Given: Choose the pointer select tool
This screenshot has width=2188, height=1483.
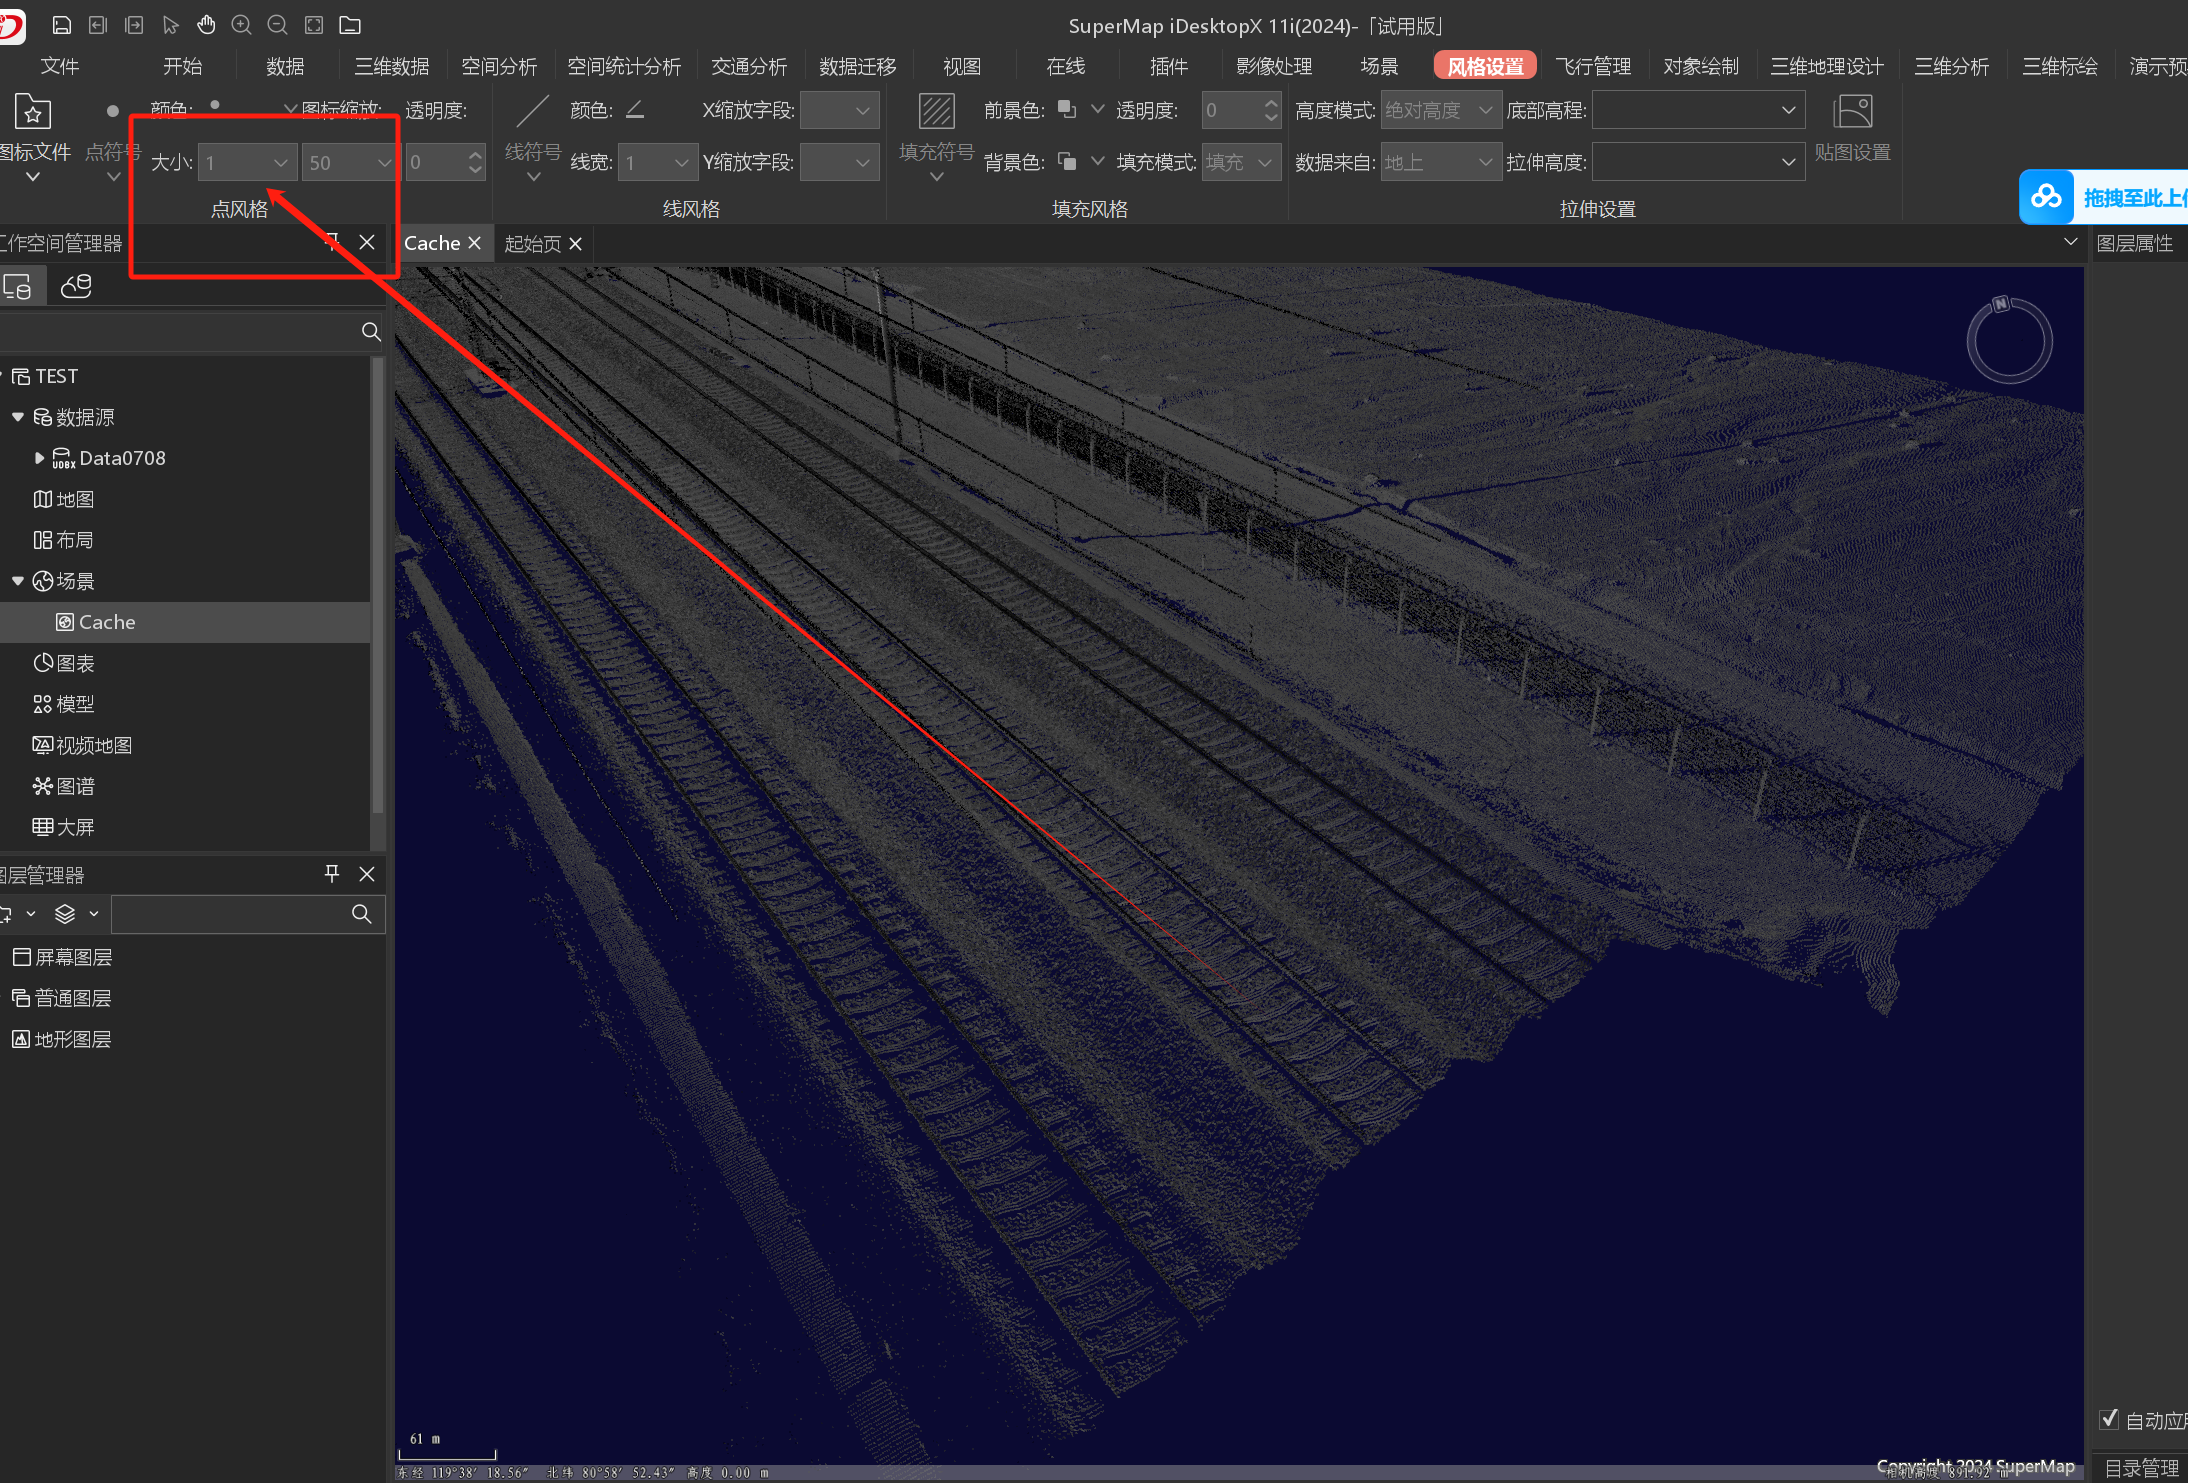Looking at the screenshot, I should 170,25.
